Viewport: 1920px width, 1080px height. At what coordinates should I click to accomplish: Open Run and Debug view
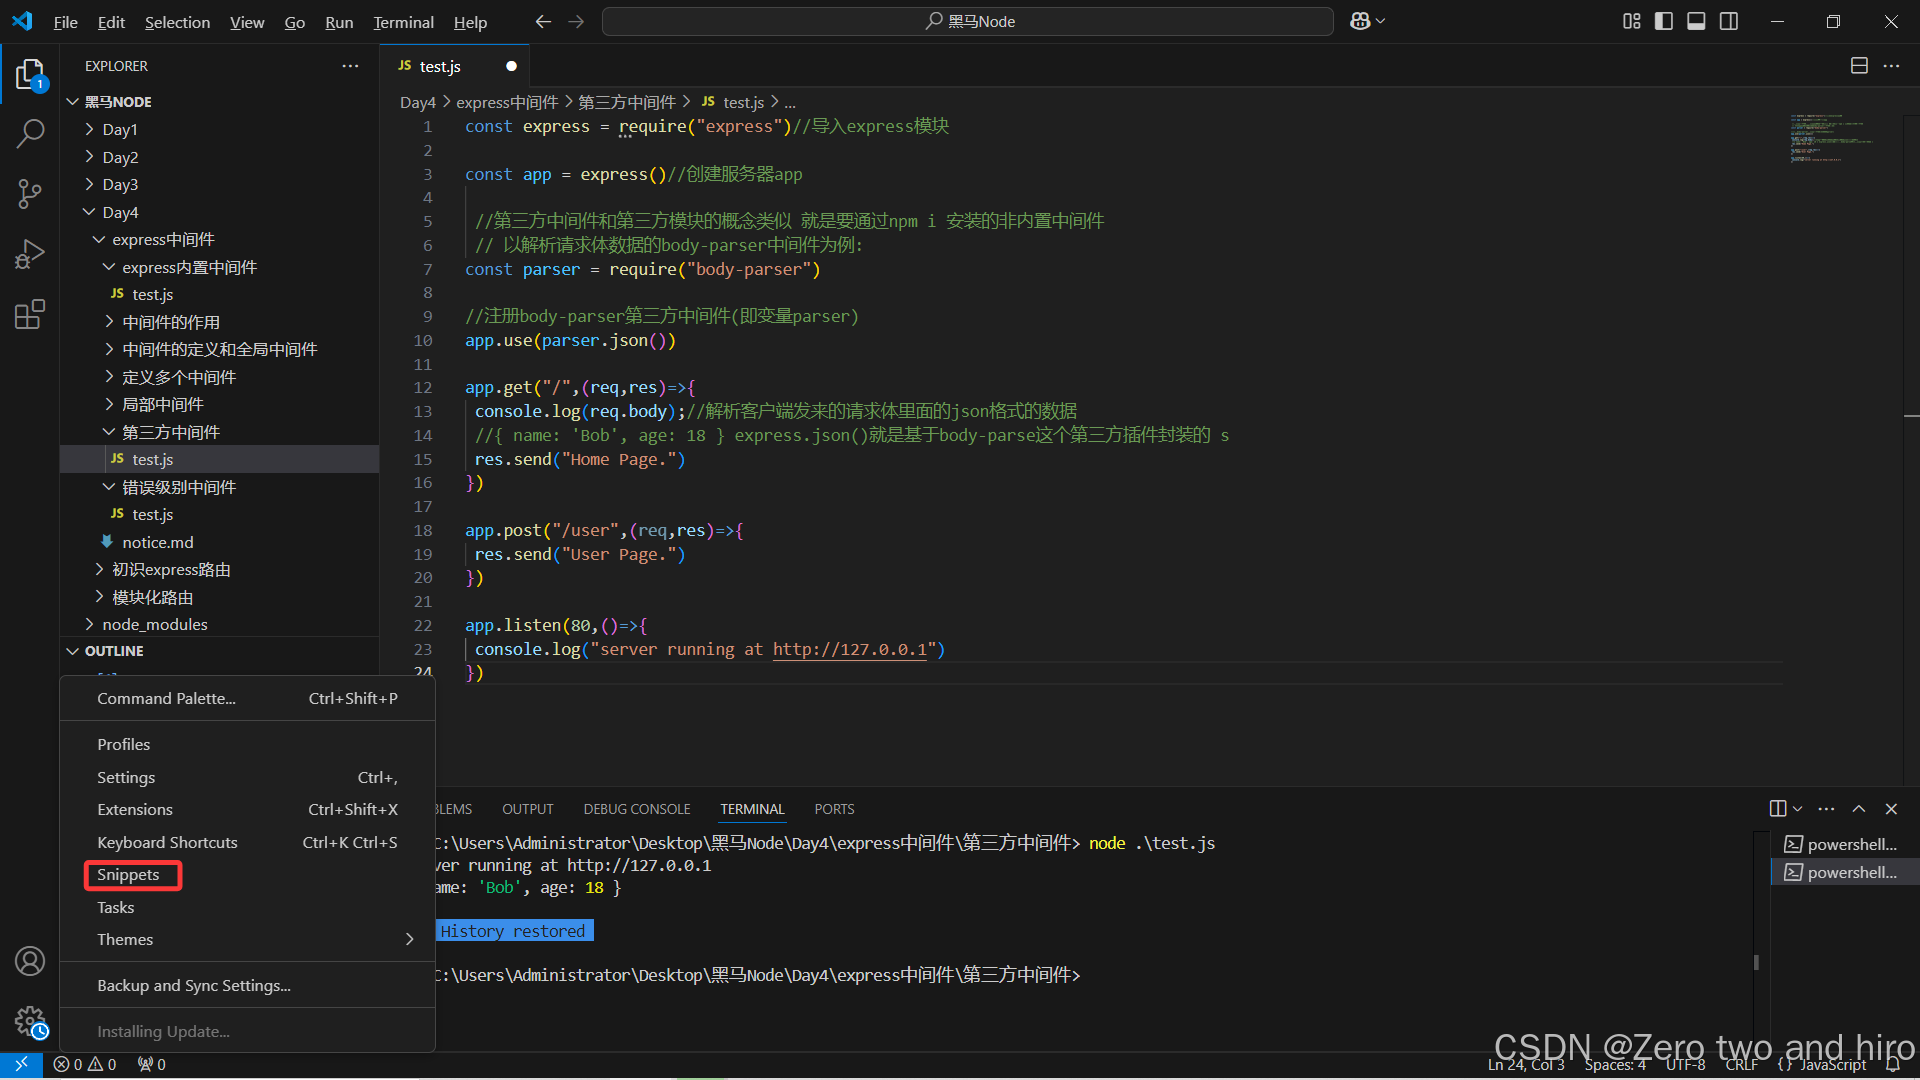click(30, 254)
